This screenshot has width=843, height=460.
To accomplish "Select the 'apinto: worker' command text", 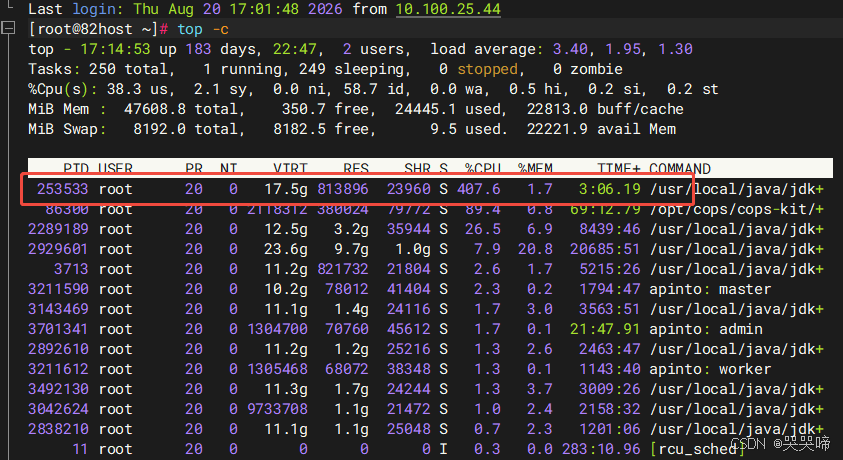I will tap(710, 369).
